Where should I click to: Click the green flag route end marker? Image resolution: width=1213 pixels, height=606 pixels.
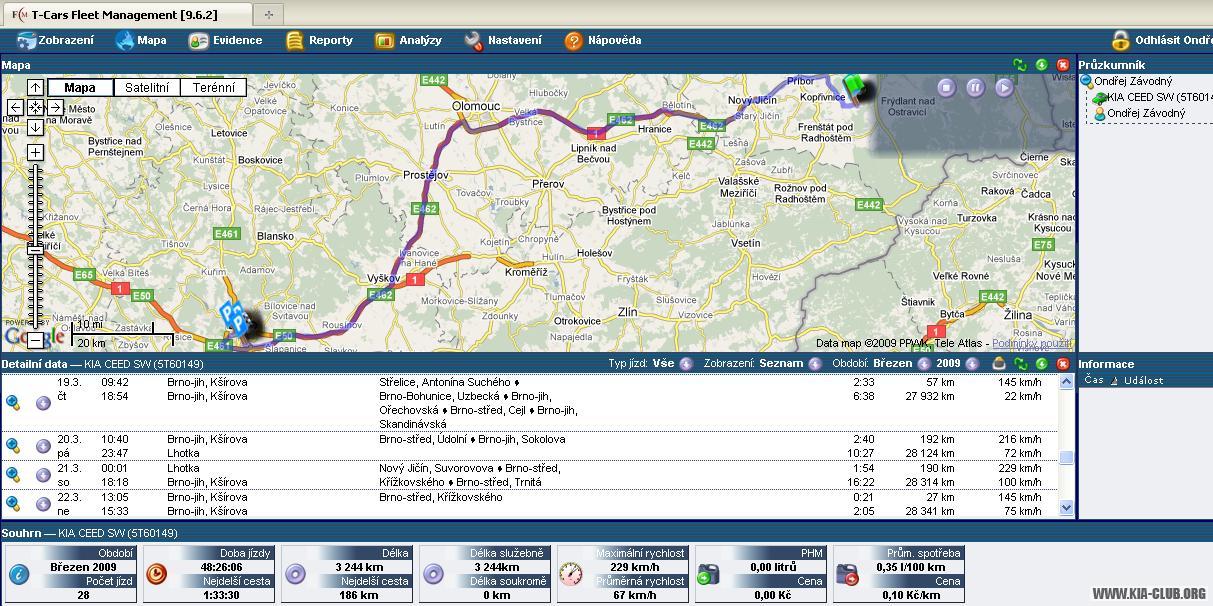pyautogui.click(x=853, y=84)
